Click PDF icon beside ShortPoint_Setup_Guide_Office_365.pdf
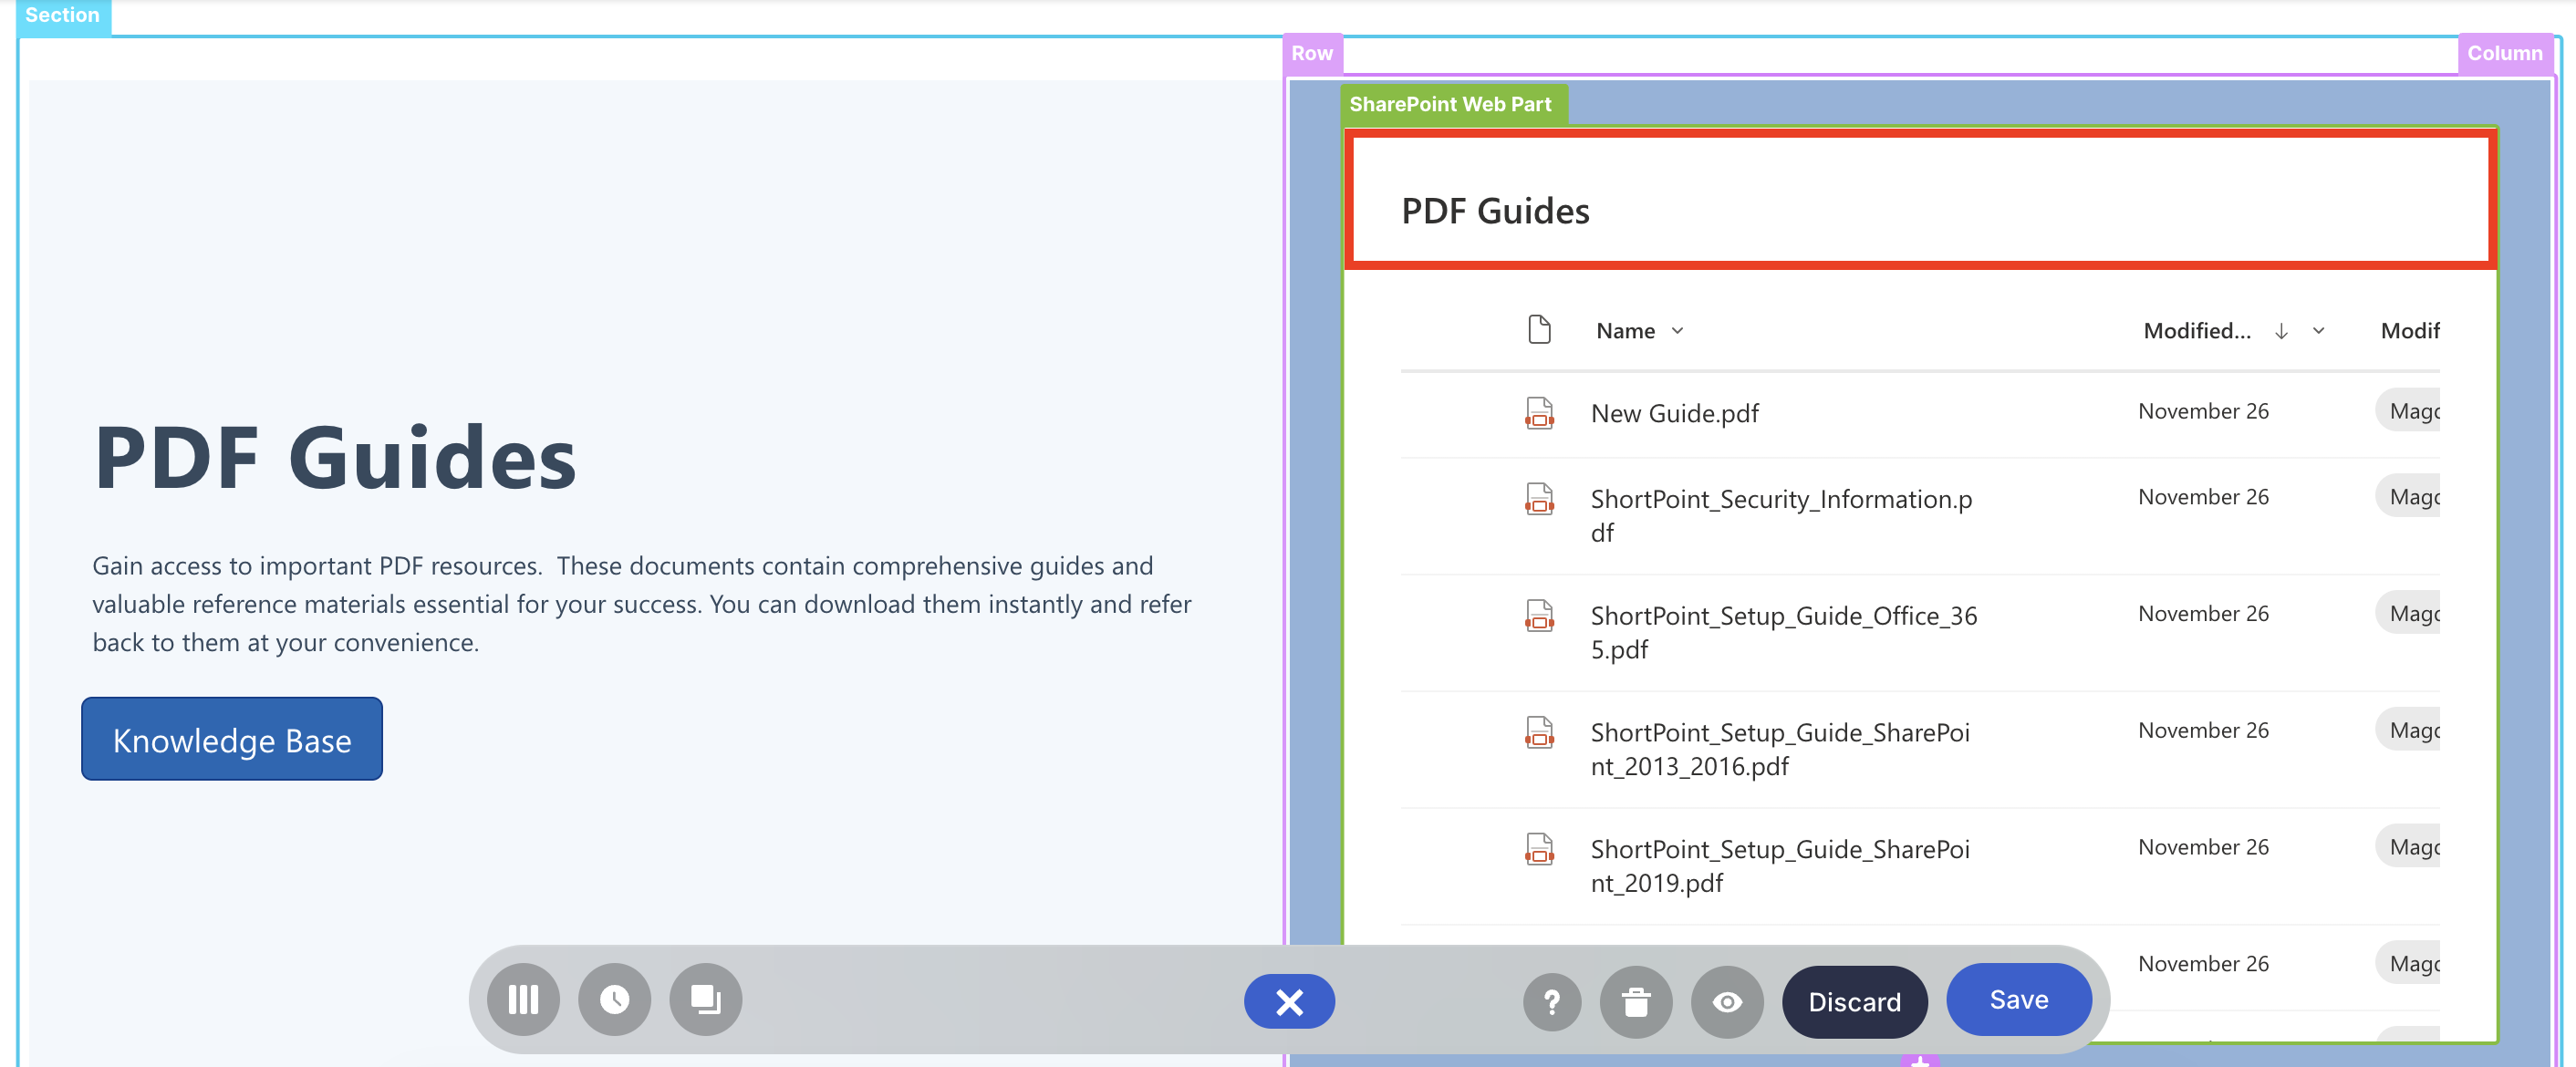This screenshot has width=2576, height=1067. pos(1539,615)
